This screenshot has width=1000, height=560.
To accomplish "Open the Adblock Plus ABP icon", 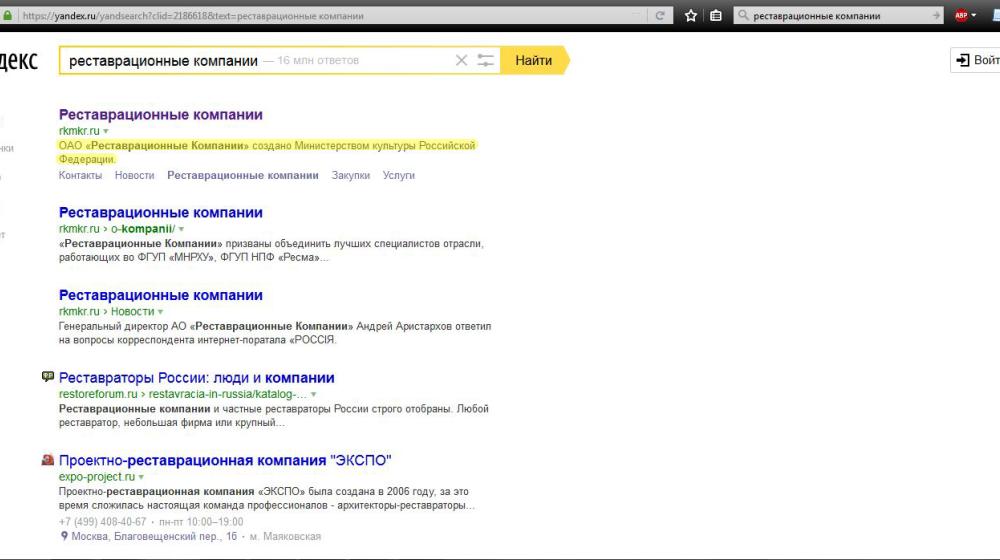I will 961,15.
